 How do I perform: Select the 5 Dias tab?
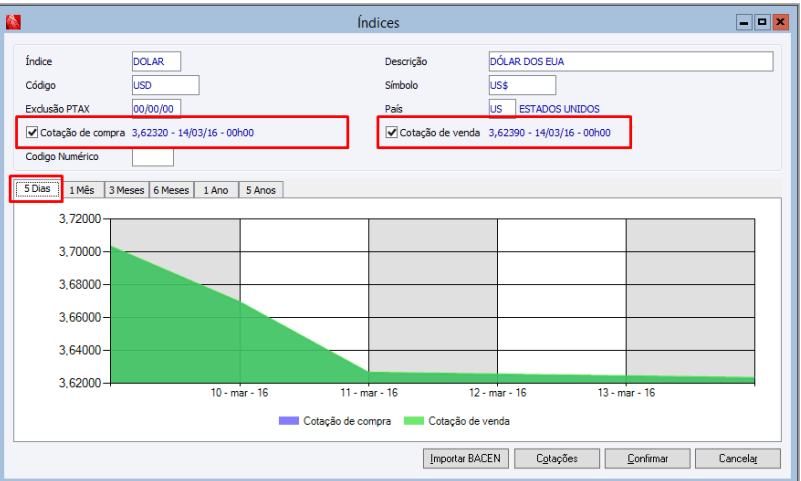click(x=37, y=189)
